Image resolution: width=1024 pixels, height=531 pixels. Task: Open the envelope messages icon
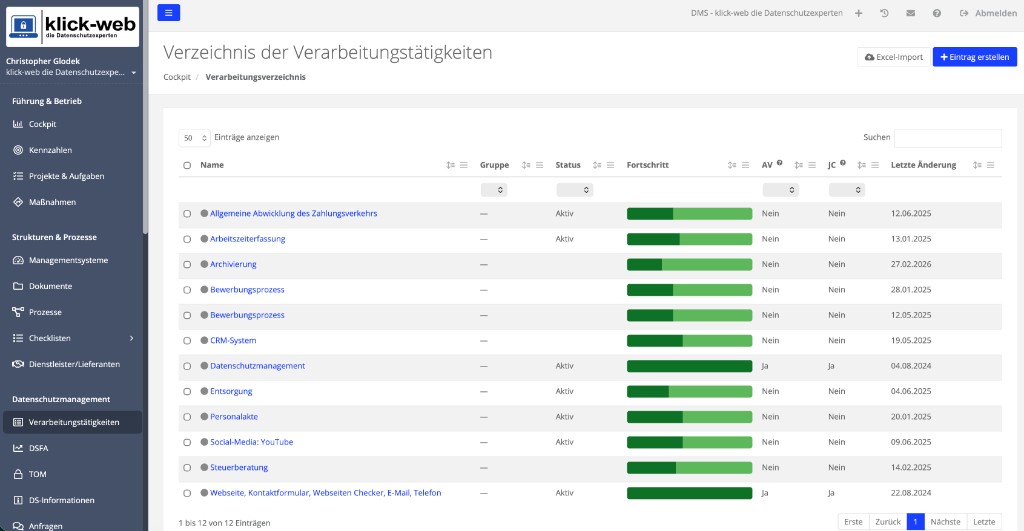(910, 13)
